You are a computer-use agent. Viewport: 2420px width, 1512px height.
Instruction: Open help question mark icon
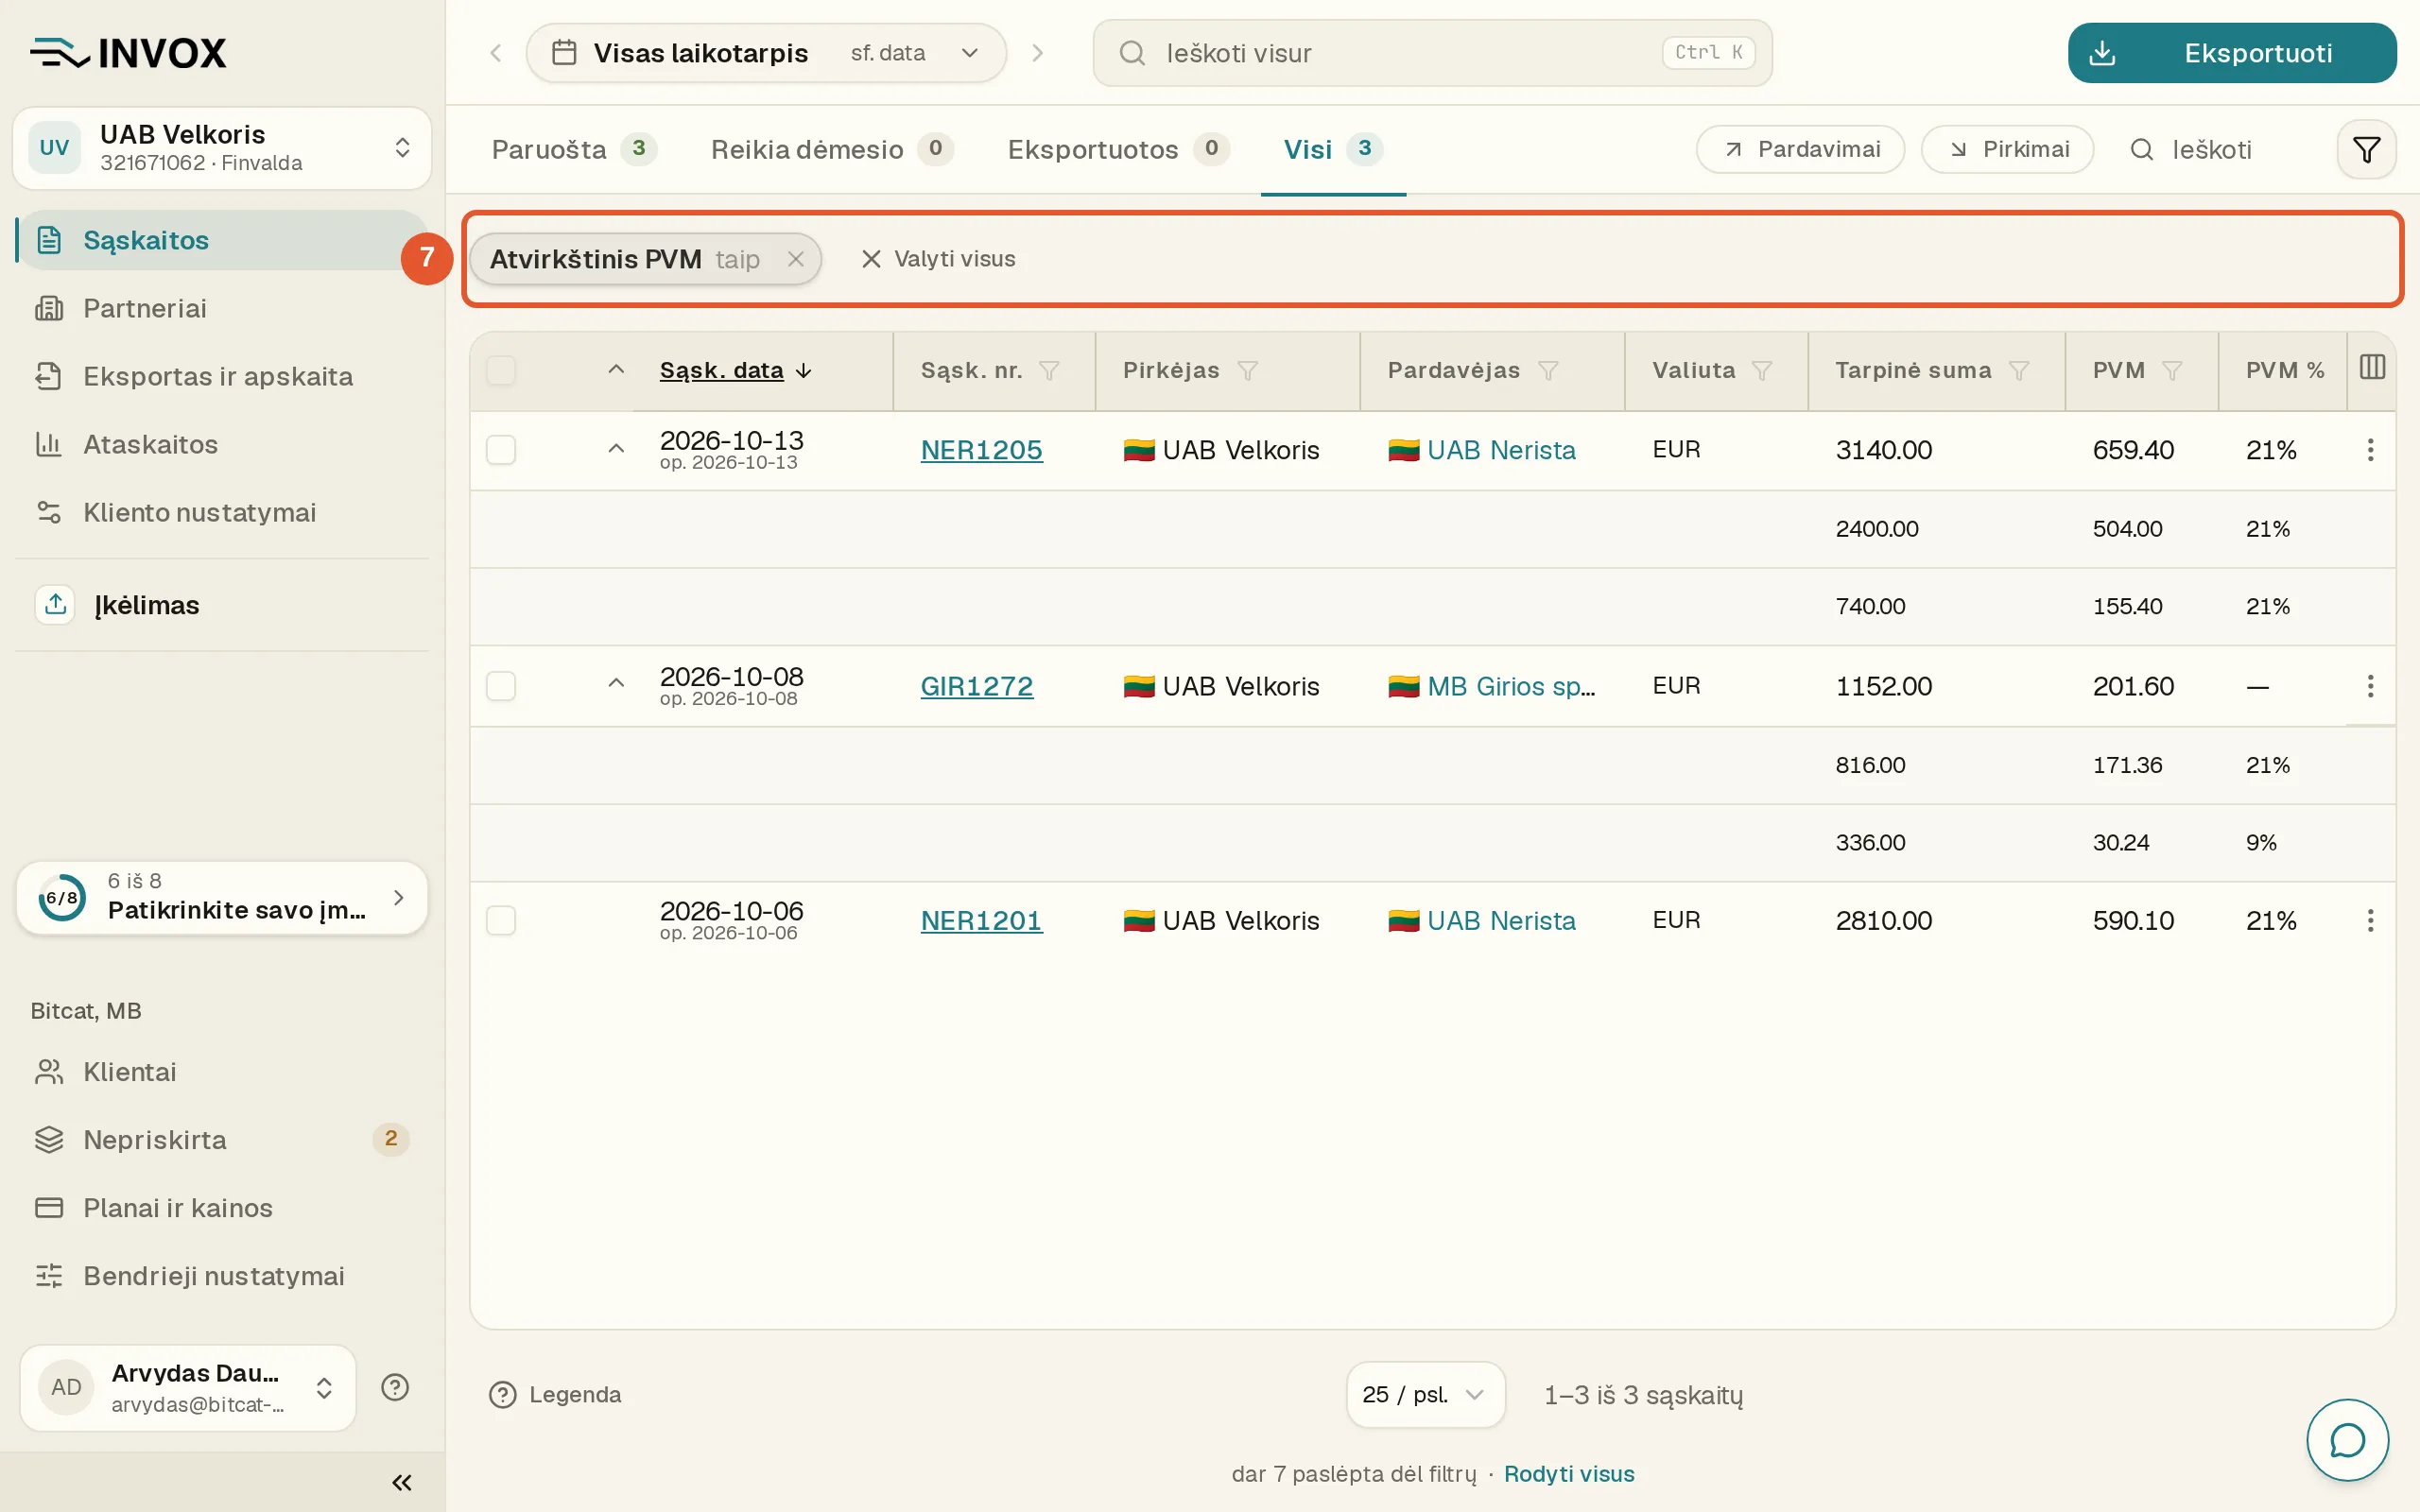pyautogui.click(x=395, y=1387)
